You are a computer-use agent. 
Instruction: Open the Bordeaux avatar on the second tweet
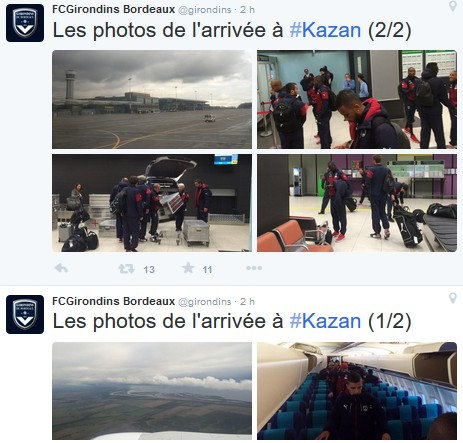click(25, 314)
